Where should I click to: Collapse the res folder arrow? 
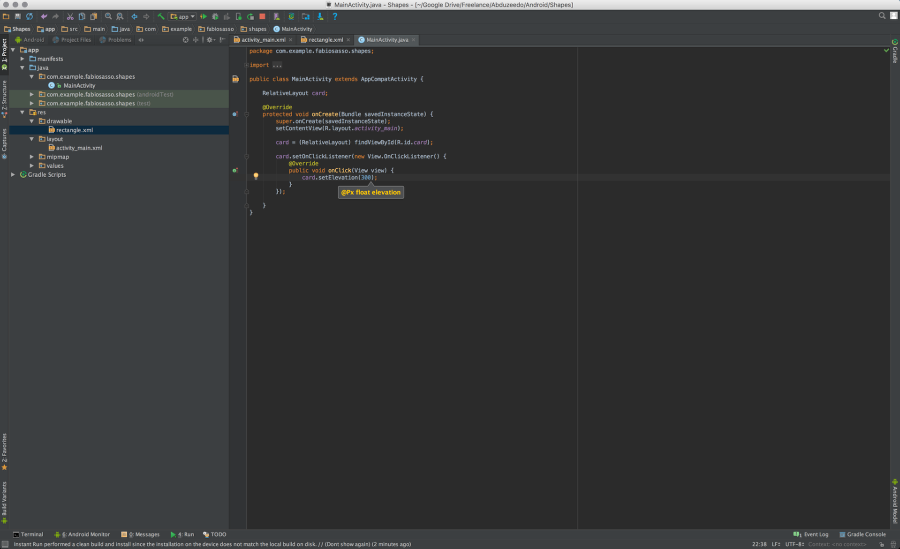[x=22, y=112]
